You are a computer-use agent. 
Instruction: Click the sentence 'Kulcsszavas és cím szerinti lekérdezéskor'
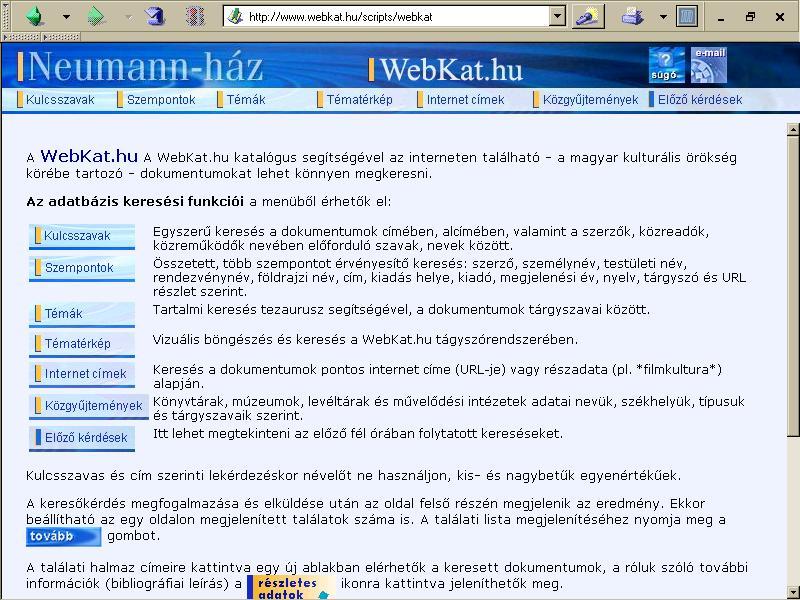[x=354, y=476]
